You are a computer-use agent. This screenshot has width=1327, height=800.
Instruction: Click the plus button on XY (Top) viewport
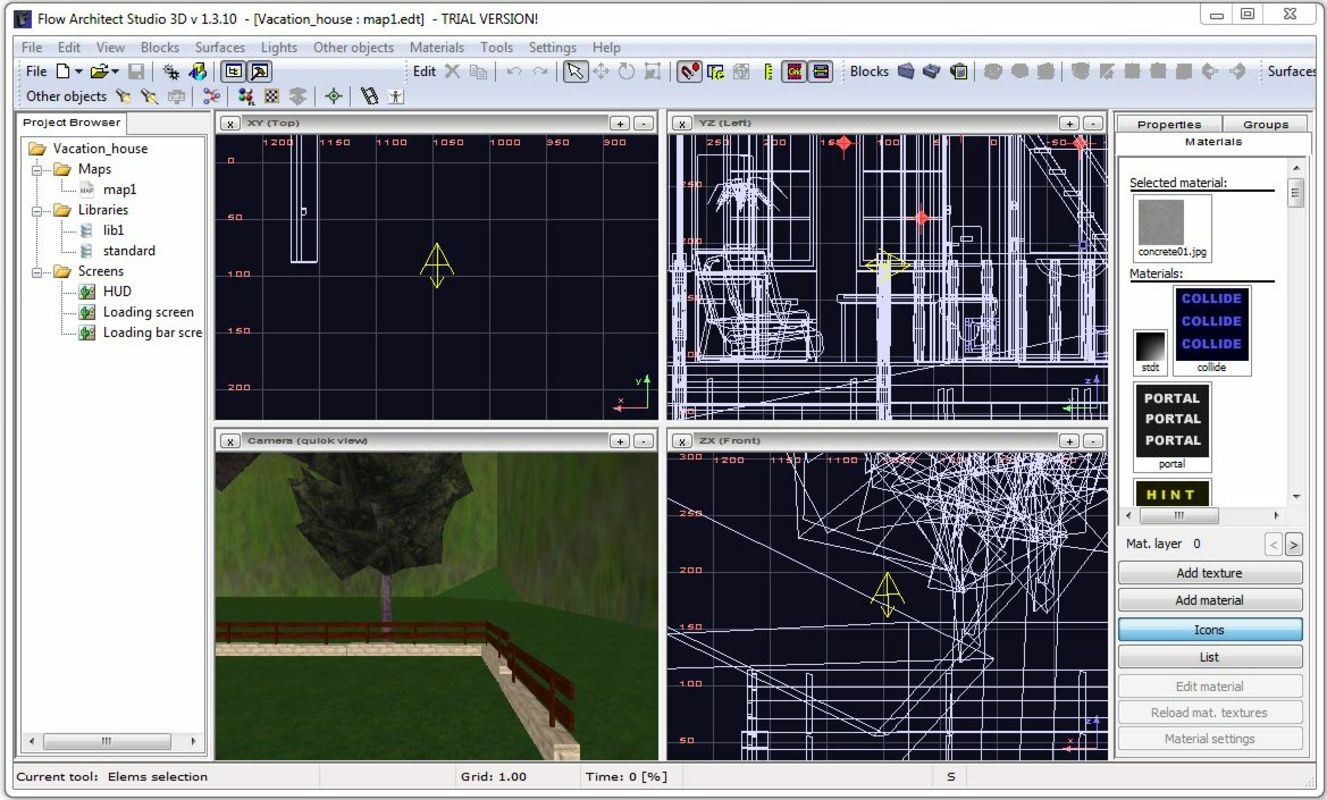[620, 123]
